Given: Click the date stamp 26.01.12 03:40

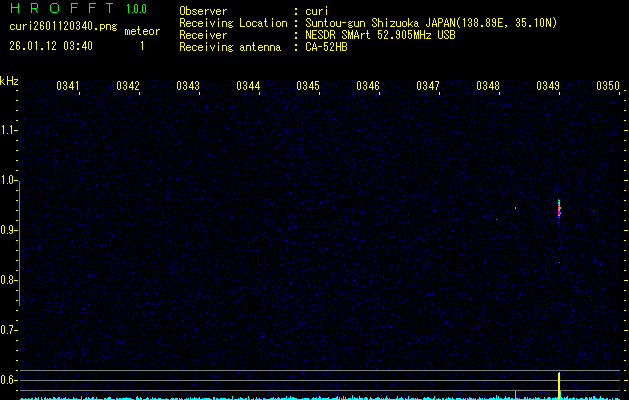Looking at the screenshot, I should pos(51,46).
